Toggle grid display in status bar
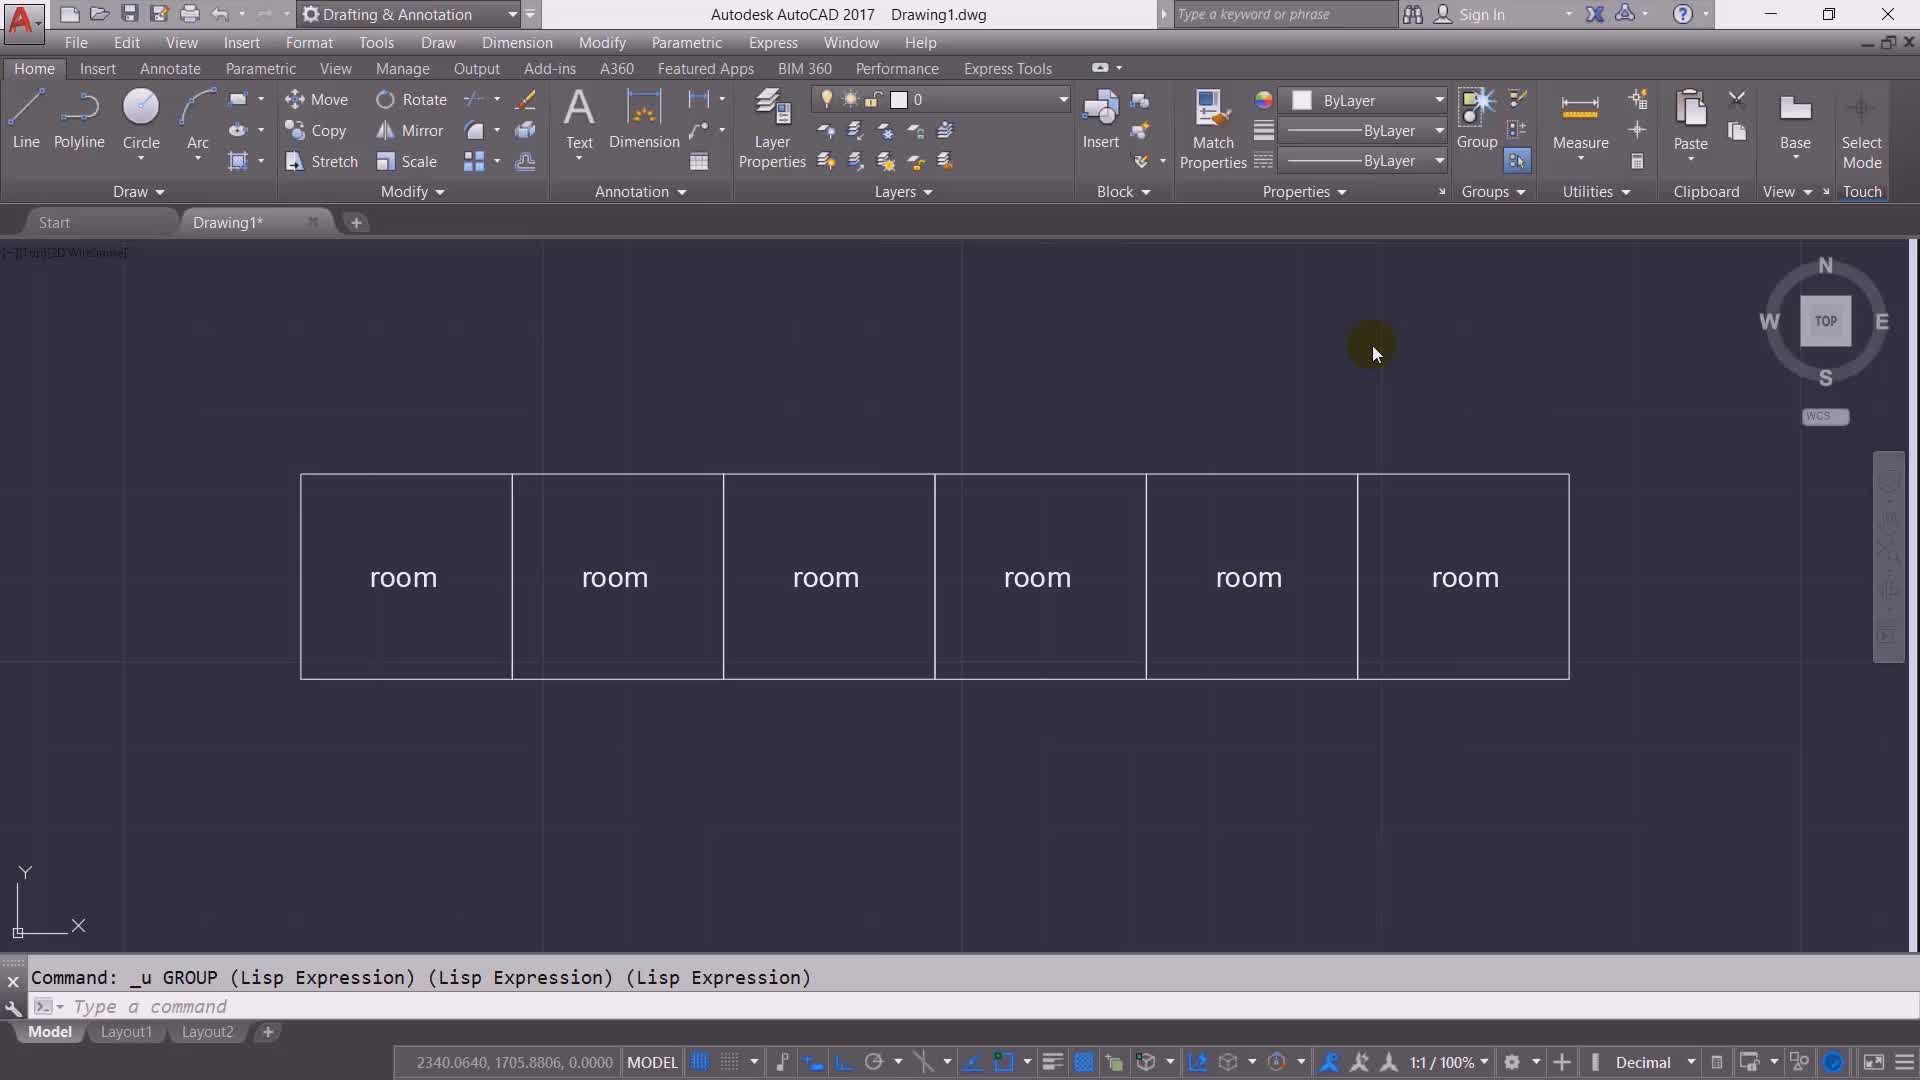The width and height of the screenshot is (1920, 1080). pyautogui.click(x=700, y=1062)
